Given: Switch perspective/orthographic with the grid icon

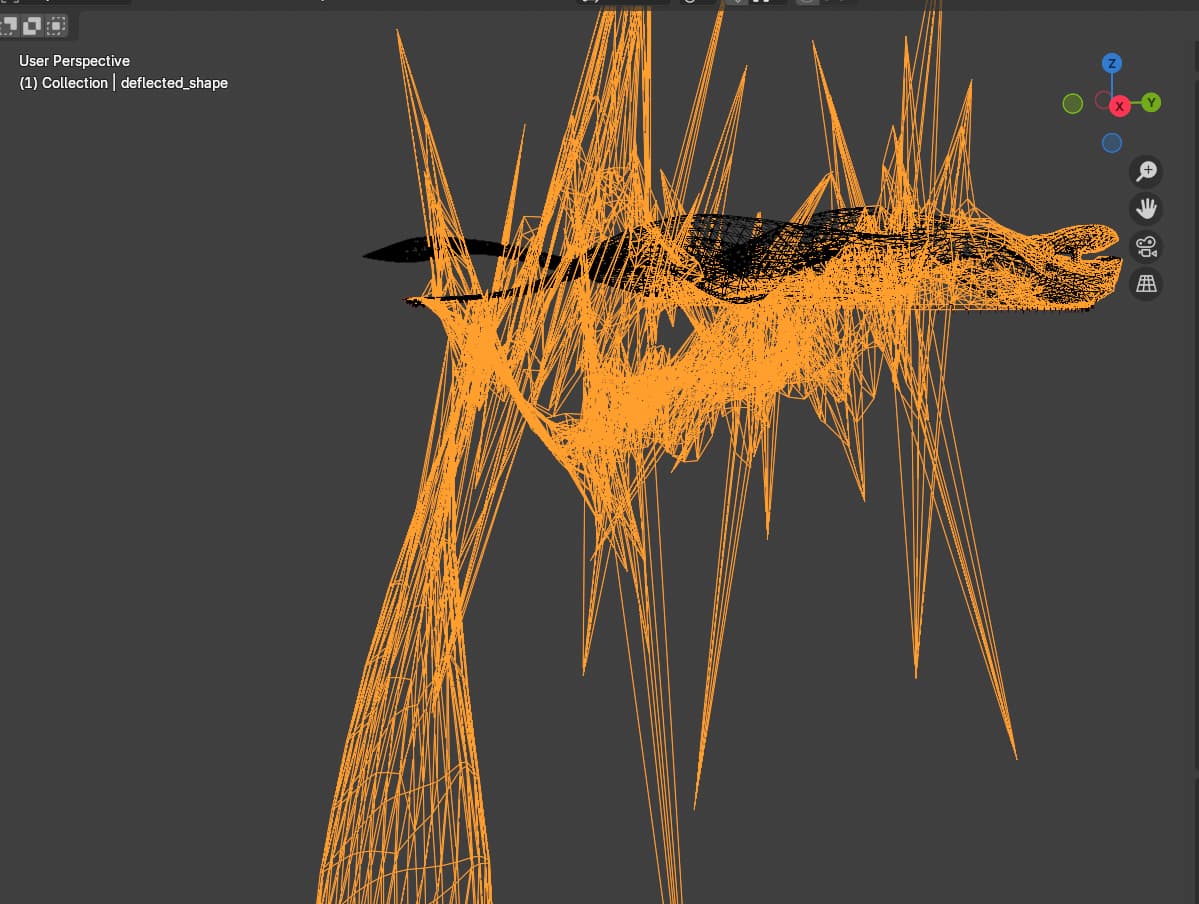Looking at the screenshot, I should (1145, 284).
